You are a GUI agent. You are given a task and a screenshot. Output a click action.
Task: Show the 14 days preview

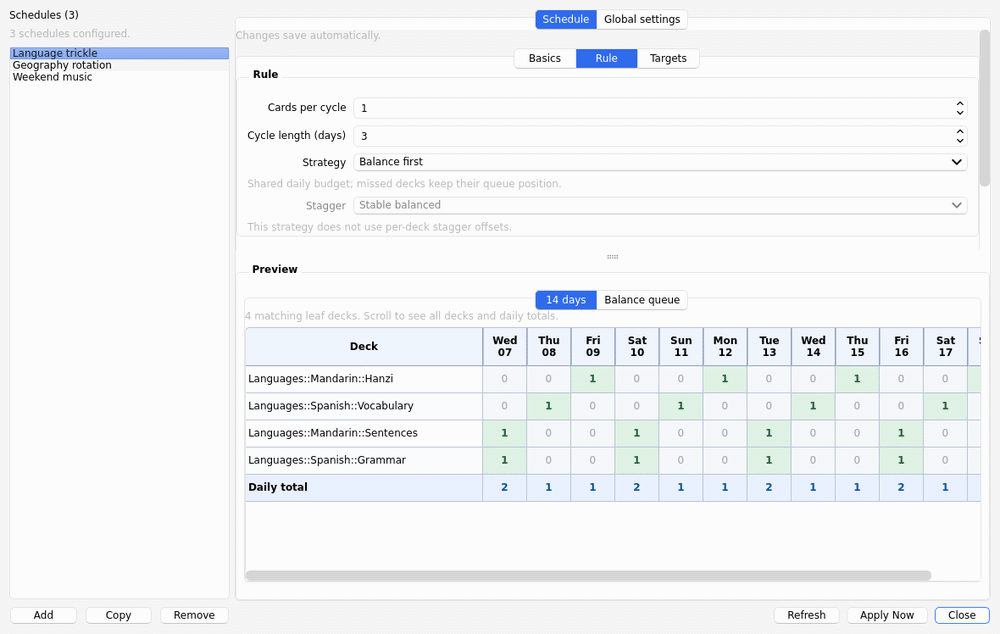click(x=566, y=300)
